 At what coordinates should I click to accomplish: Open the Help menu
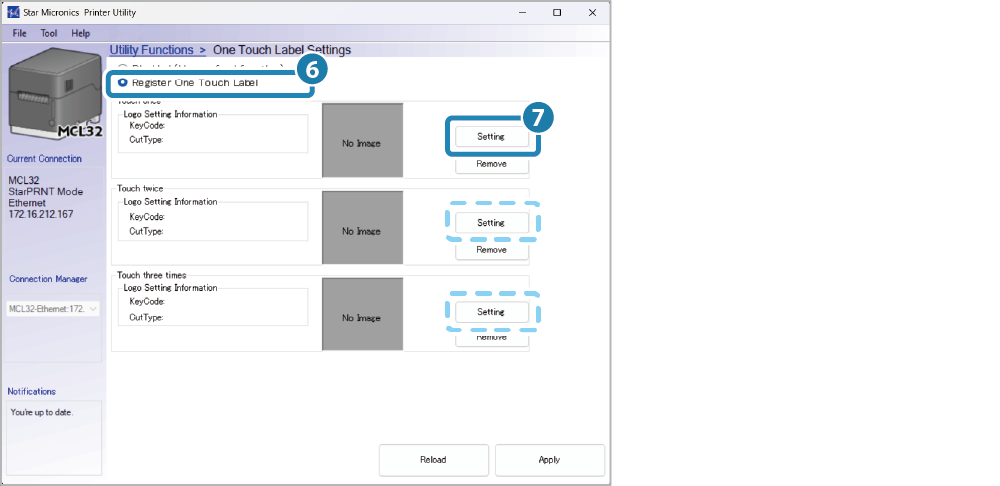pyautogui.click(x=80, y=33)
